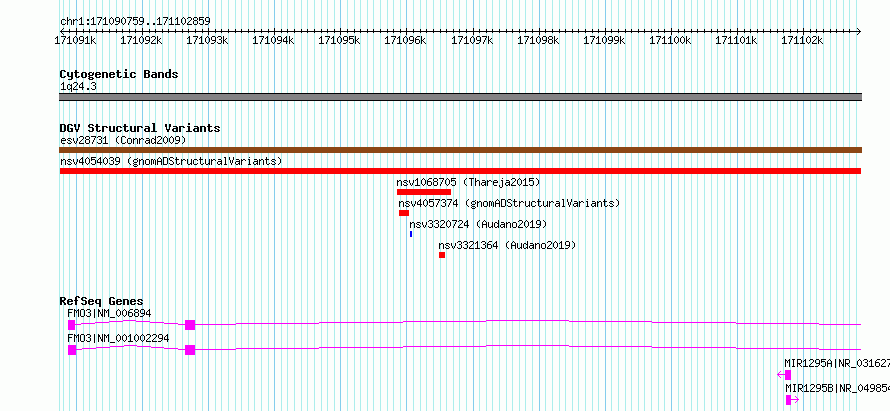The image size is (890, 411).
Task: Click the 171100k ruler label
Action: (x=670, y=40)
